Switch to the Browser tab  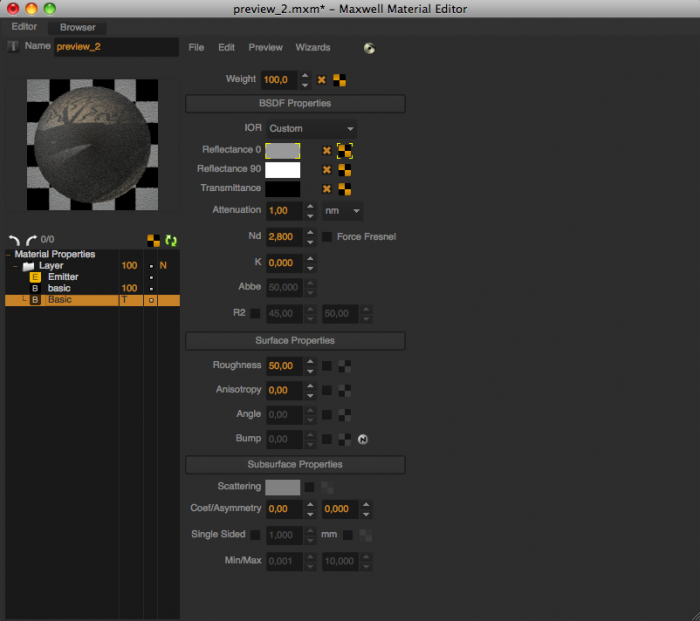click(x=78, y=27)
